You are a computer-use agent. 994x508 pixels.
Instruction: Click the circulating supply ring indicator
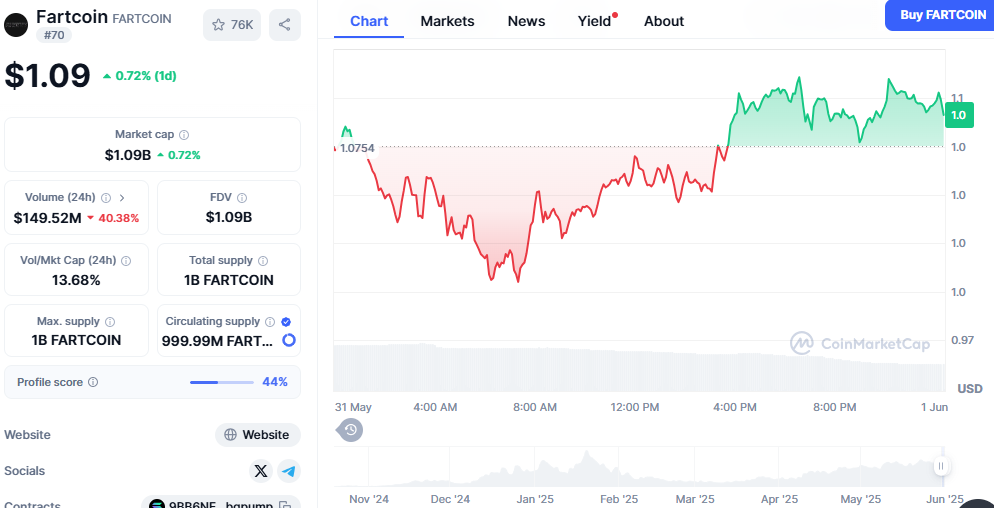click(x=289, y=340)
